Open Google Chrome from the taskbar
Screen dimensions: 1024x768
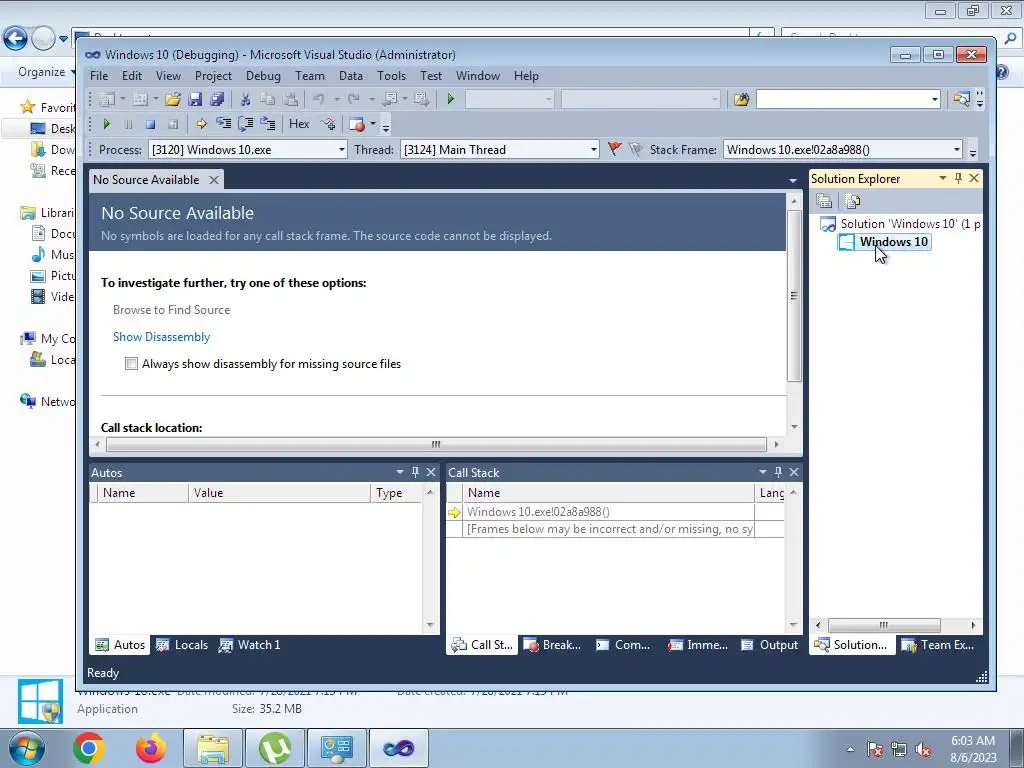click(x=89, y=748)
